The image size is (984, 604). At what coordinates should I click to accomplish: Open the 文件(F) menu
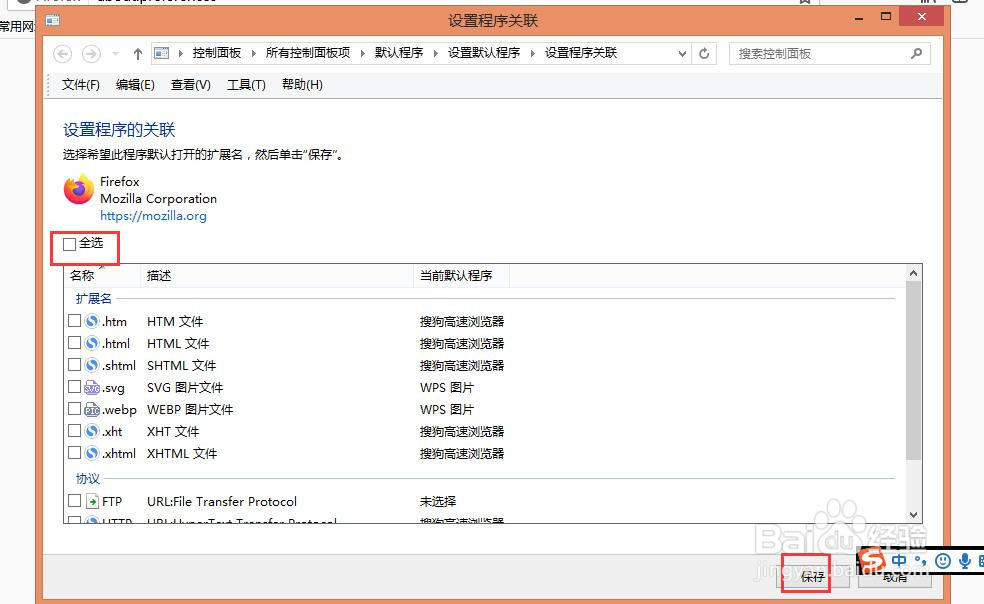pos(80,85)
